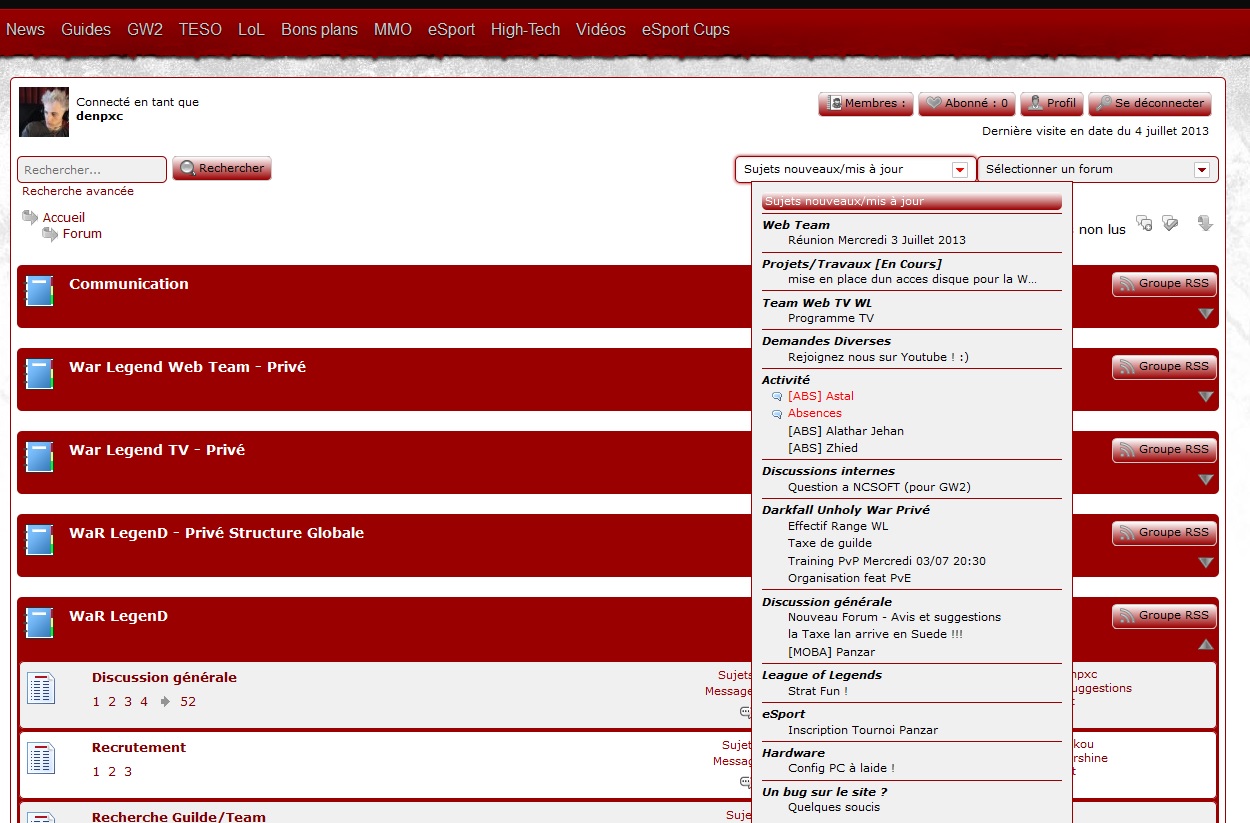This screenshot has width=1250, height=823.
Task: Click the document icon next to Recrutement
Action: click(40, 758)
